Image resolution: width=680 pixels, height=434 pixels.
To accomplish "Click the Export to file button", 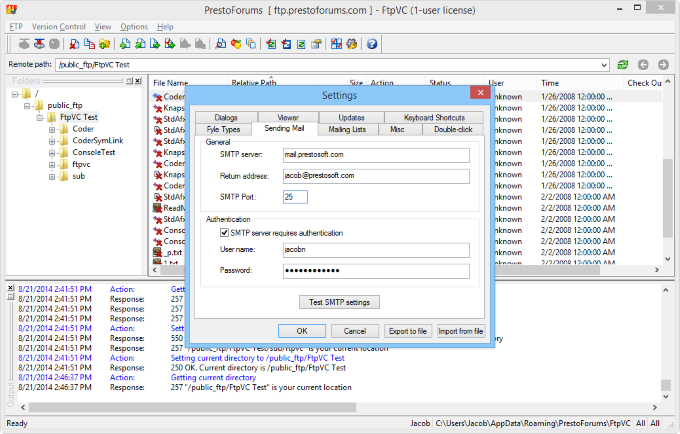I will click(408, 331).
